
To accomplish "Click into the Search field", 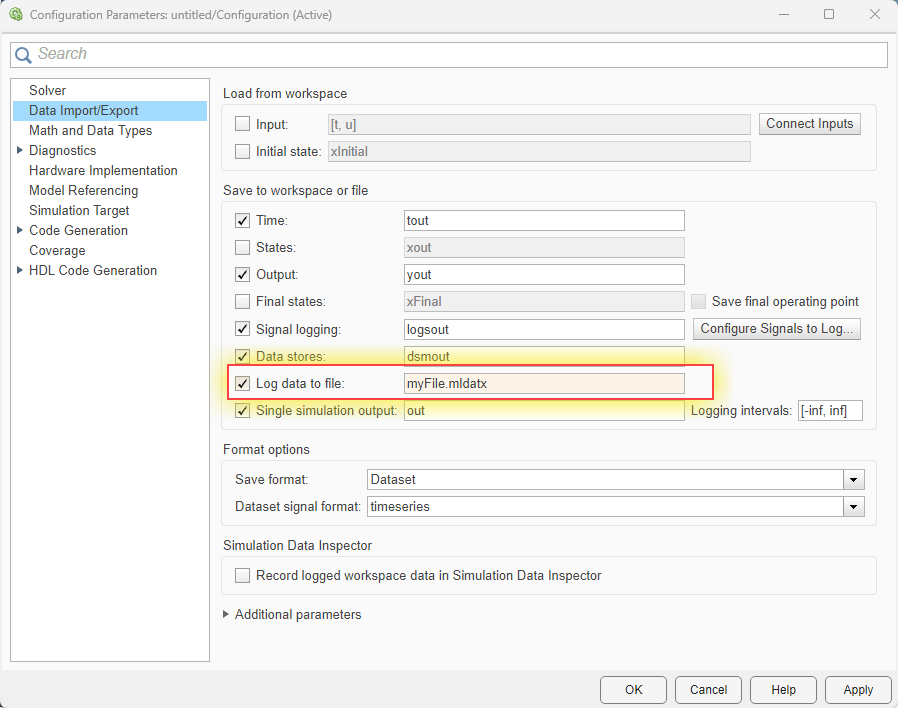I will 449,54.
